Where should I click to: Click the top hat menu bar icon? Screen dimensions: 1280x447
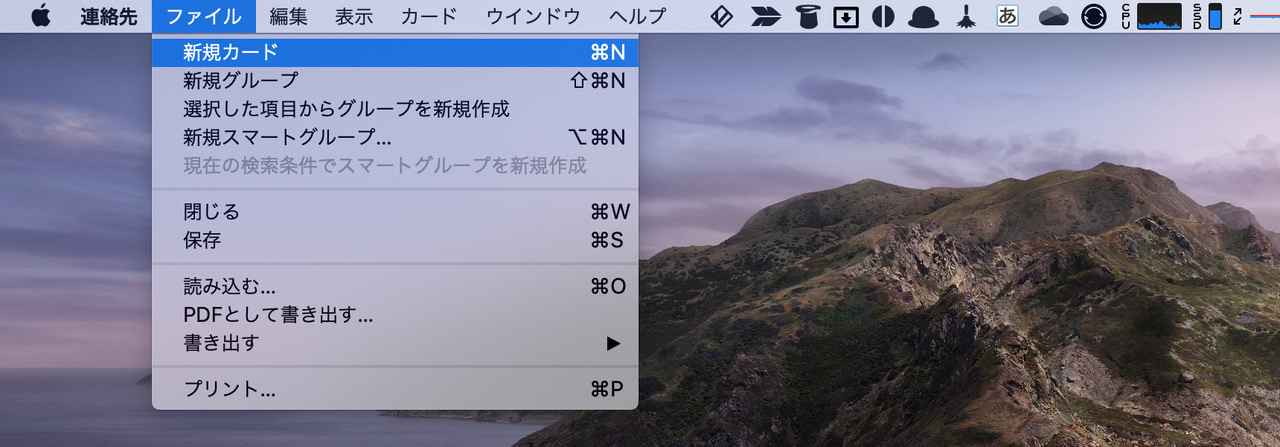[807, 16]
